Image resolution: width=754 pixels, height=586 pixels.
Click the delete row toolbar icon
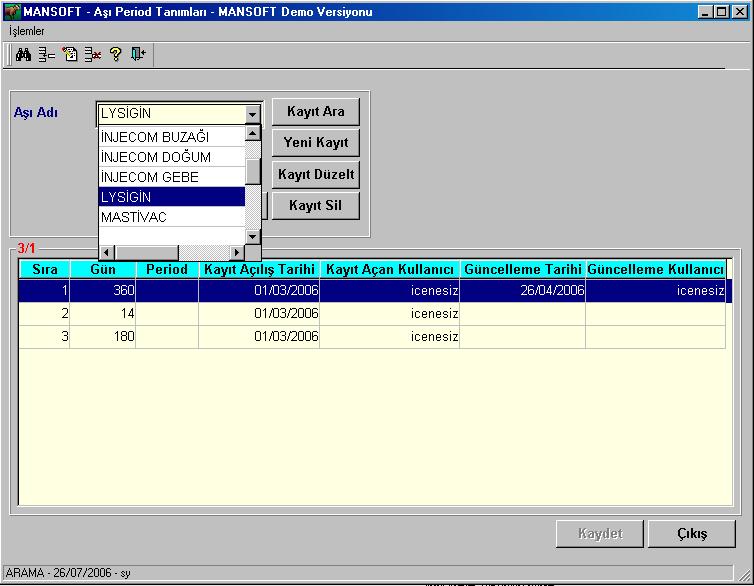pyautogui.click(x=93, y=54)
